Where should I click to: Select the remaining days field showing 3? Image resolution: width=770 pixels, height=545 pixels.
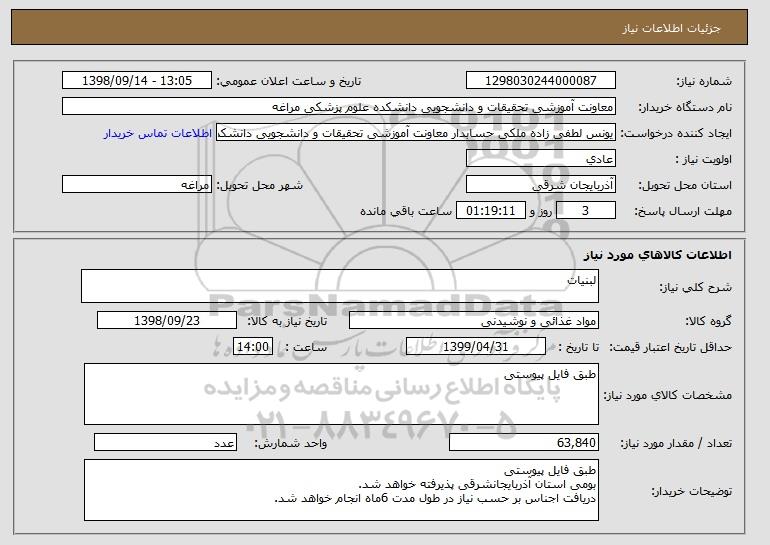point(585,211)
